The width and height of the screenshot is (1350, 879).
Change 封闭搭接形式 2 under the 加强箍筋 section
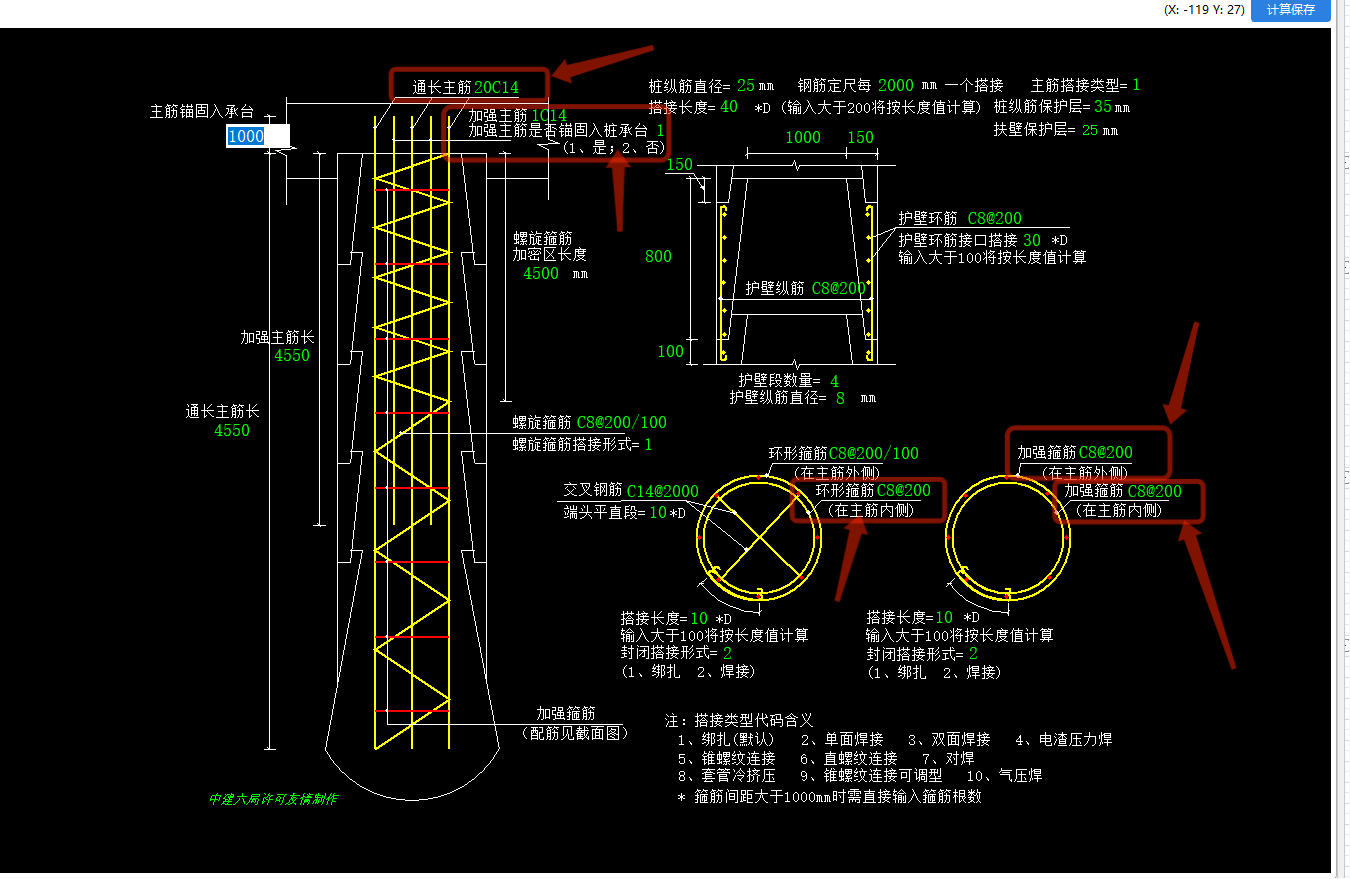click(x=973, y=653)
